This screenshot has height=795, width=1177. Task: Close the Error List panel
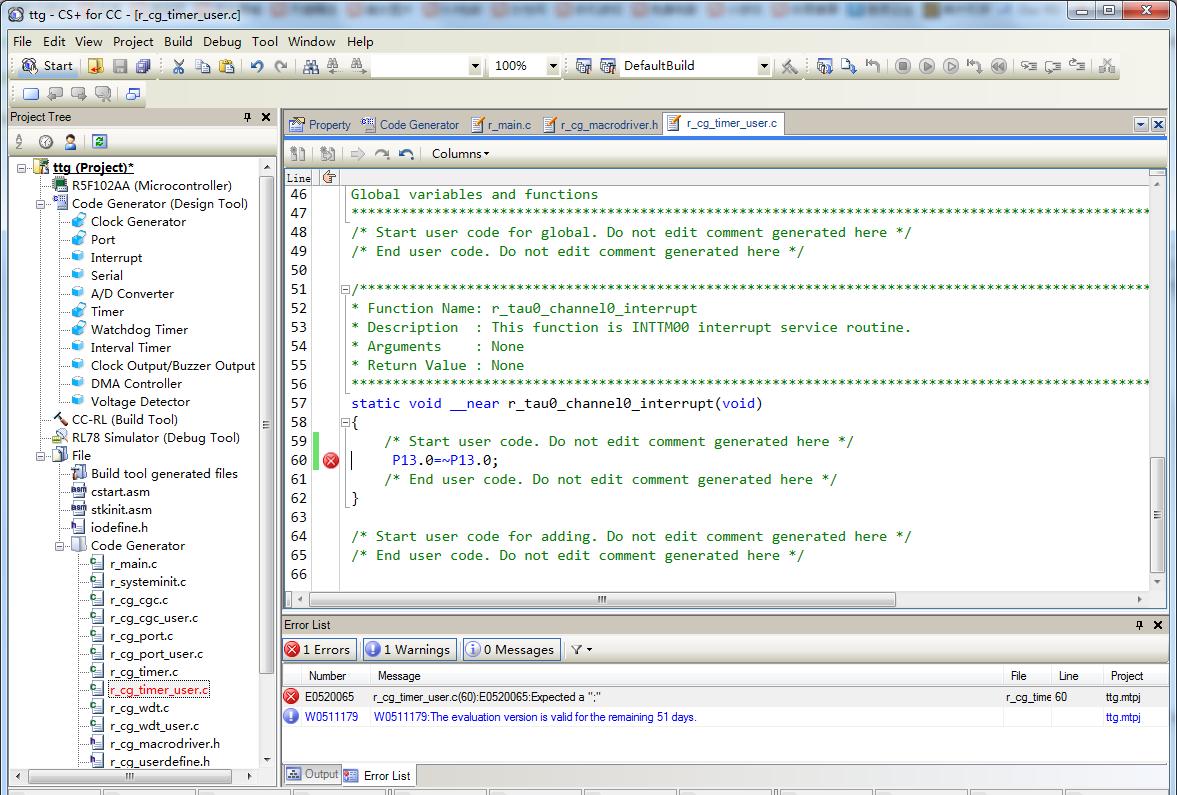(1157, 625)
